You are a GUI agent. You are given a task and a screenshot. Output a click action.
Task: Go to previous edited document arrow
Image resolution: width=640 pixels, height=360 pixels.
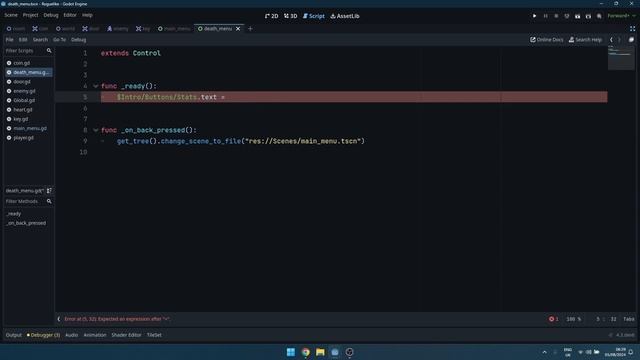click(611, 40)
